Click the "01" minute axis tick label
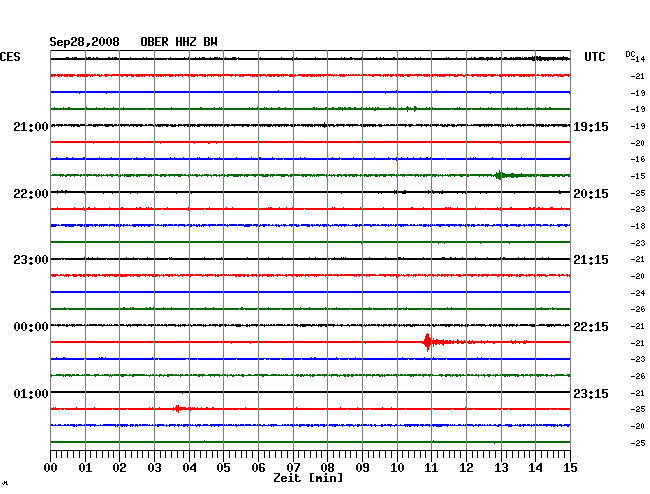 [85, 467]
